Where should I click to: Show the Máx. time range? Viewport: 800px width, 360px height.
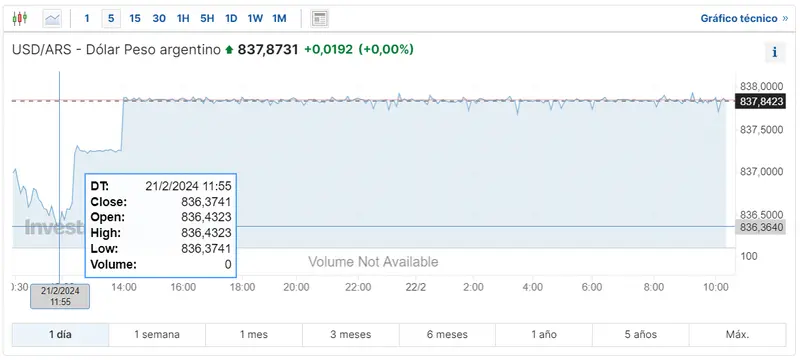click(737, 335)
